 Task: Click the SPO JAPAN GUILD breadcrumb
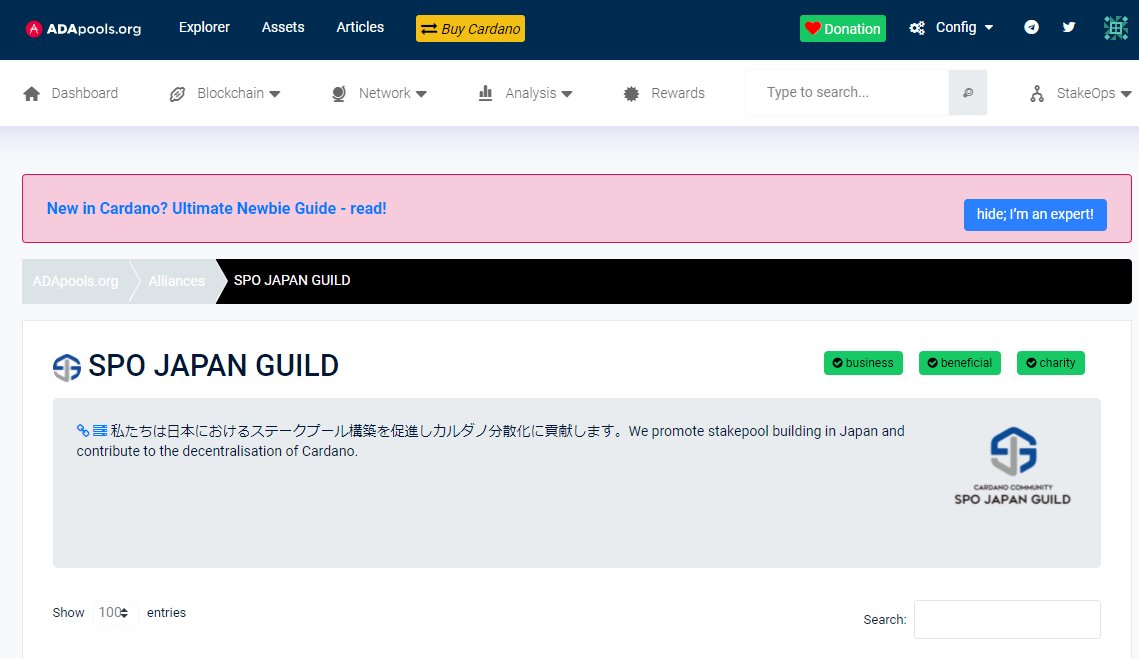(292, 280)
